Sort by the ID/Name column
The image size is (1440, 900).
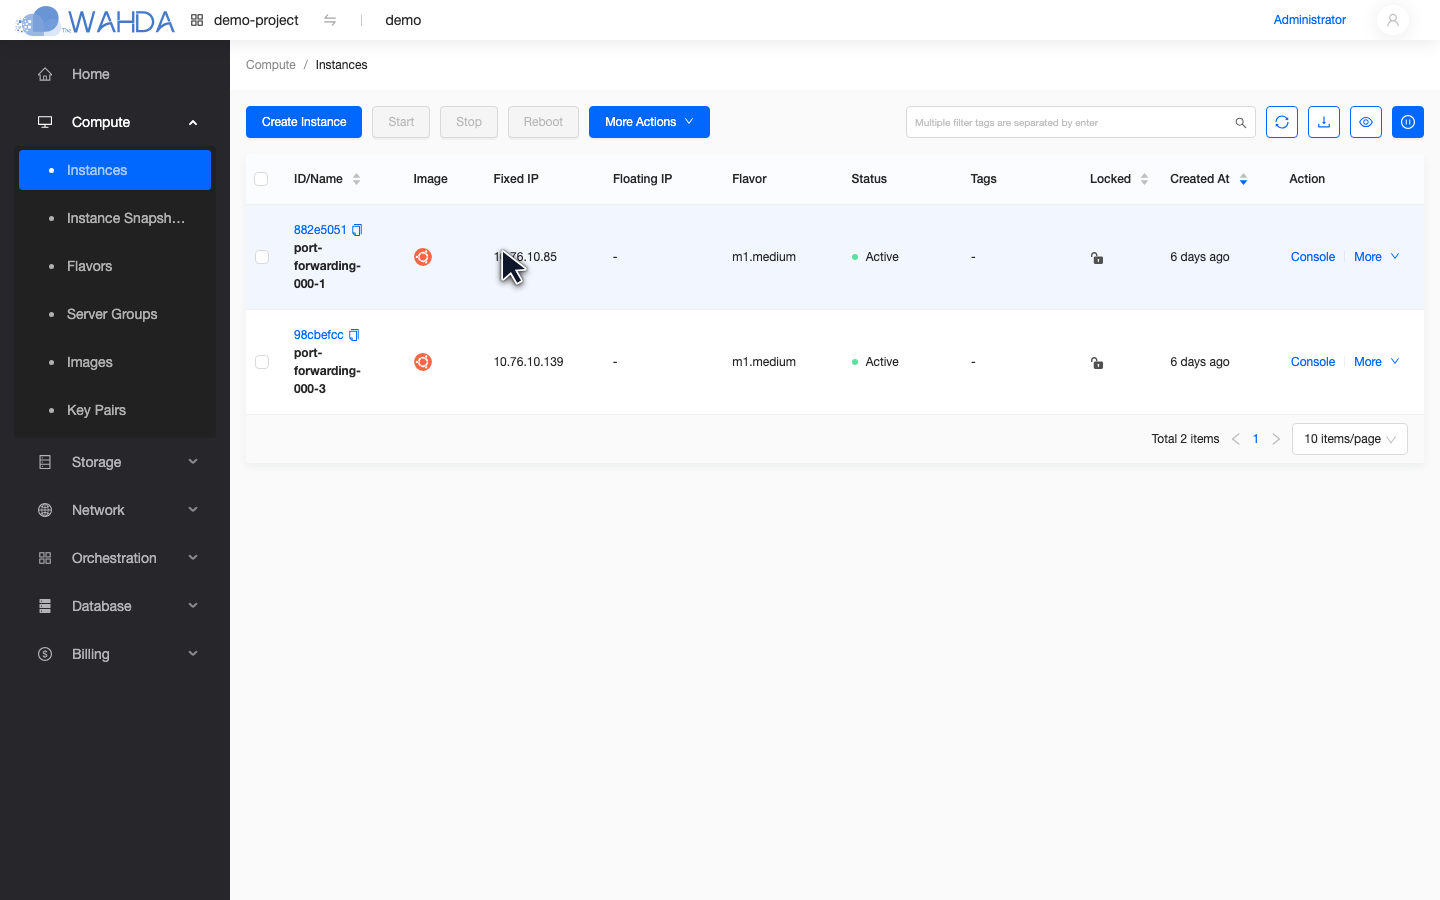click(x=356, y=179)
